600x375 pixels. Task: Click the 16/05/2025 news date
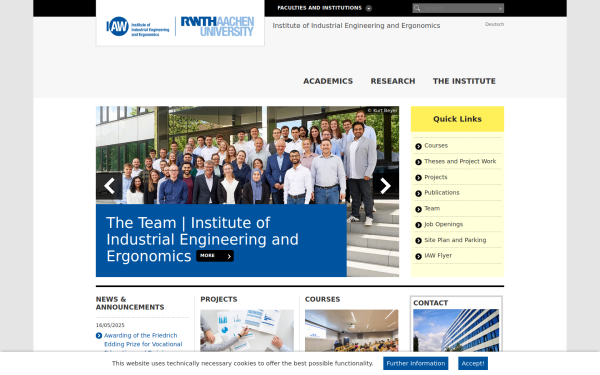pyautogui.click(x=110, y=325)
